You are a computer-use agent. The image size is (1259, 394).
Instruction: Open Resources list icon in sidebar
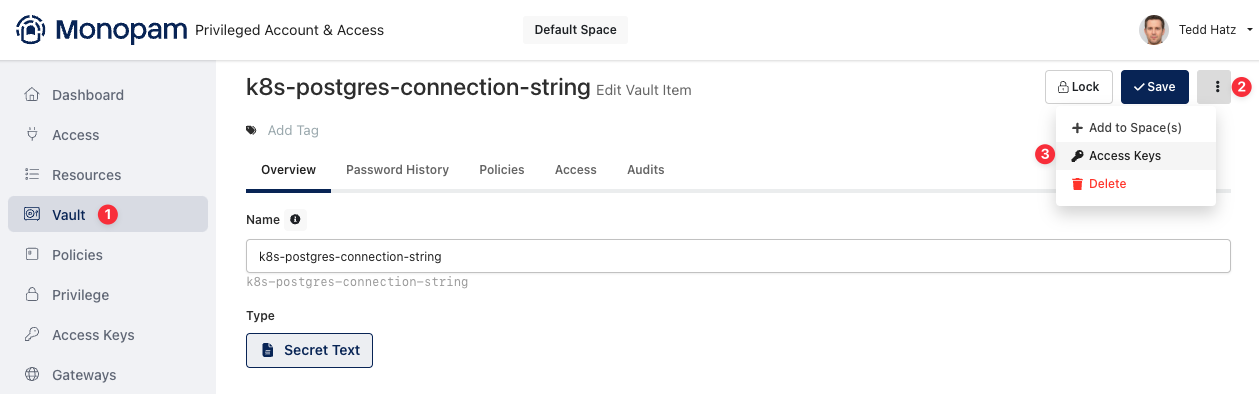tap(32, 175)
